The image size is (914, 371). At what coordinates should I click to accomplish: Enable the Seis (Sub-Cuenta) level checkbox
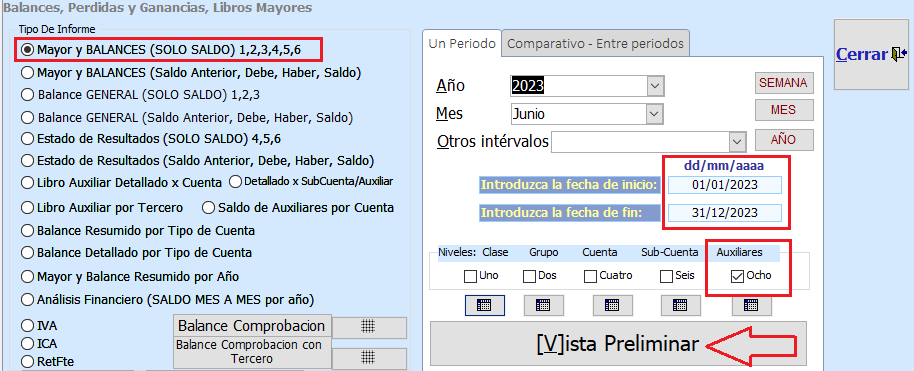pyautogui.click(x=666, y=276)
